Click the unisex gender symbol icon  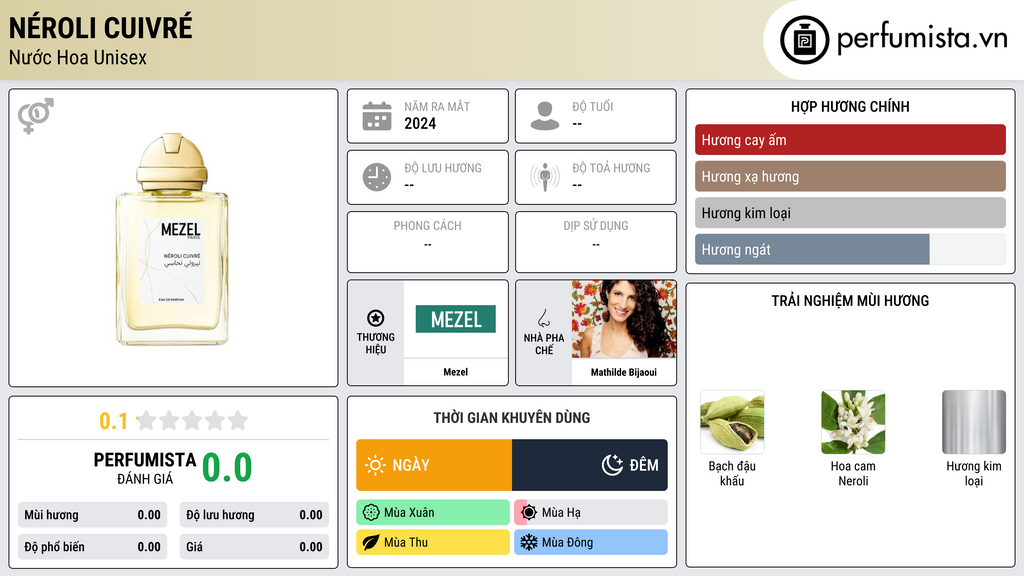tap(36, 116)
